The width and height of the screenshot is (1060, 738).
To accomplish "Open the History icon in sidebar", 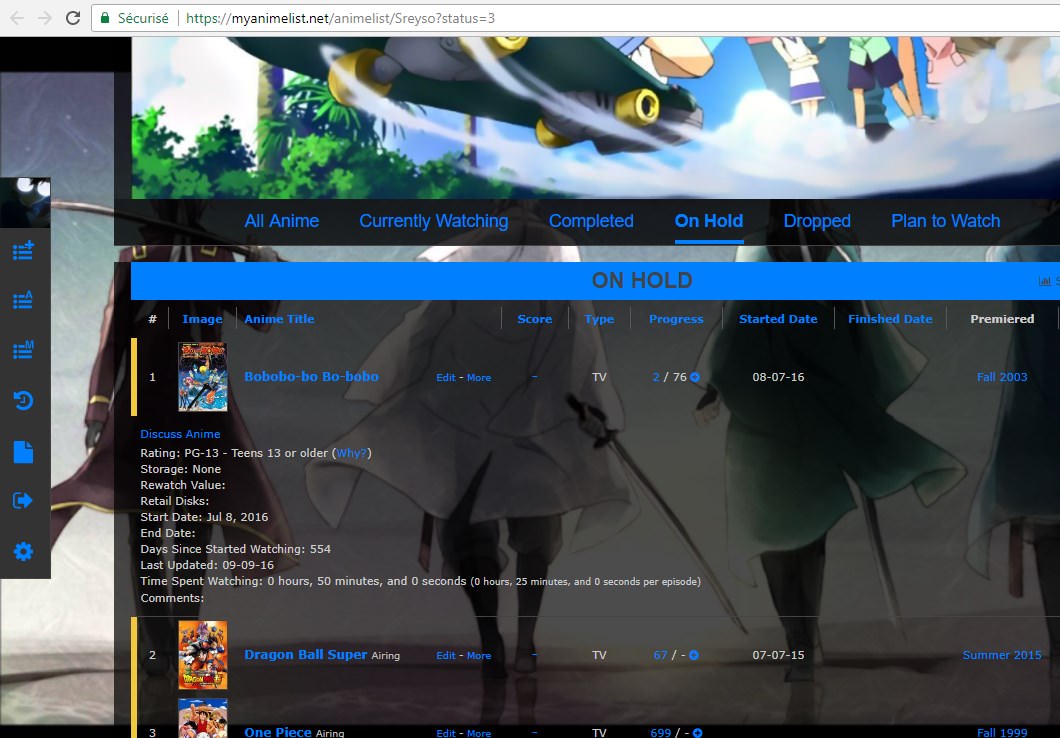I will (x=23, y=401).
